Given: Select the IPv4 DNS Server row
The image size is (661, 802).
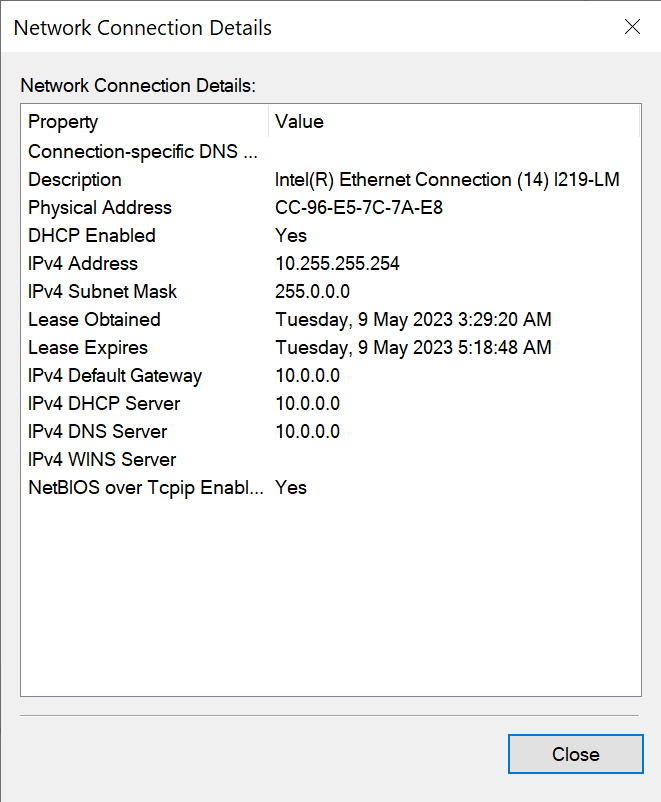Looking at the screenshot, I should tap(330, 432).
